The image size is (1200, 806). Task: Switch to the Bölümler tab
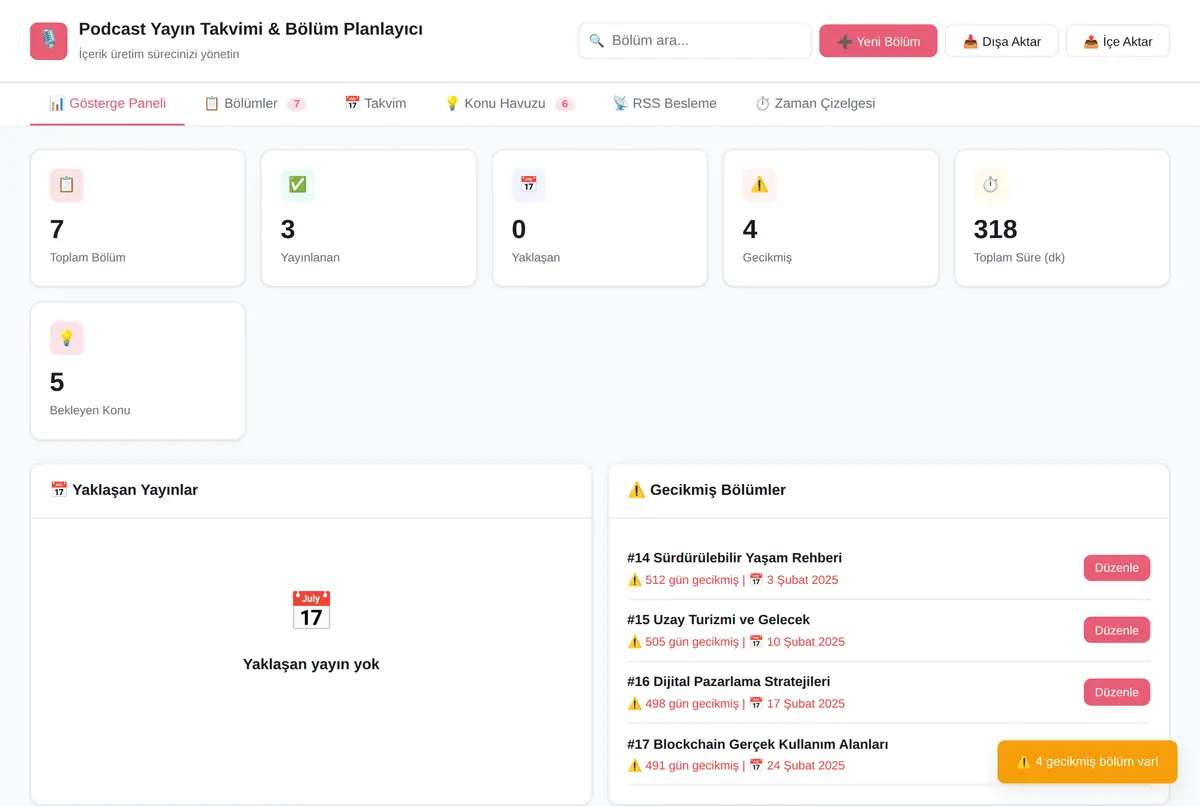click(254, 103)
